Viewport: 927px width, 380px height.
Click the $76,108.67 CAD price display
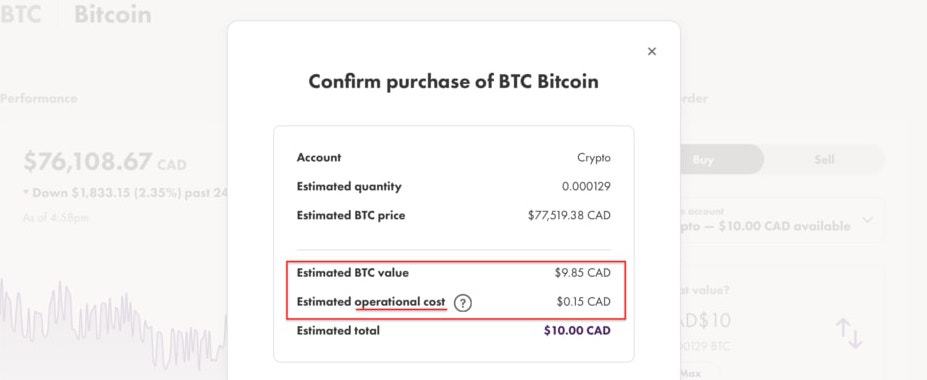(105, 161)
